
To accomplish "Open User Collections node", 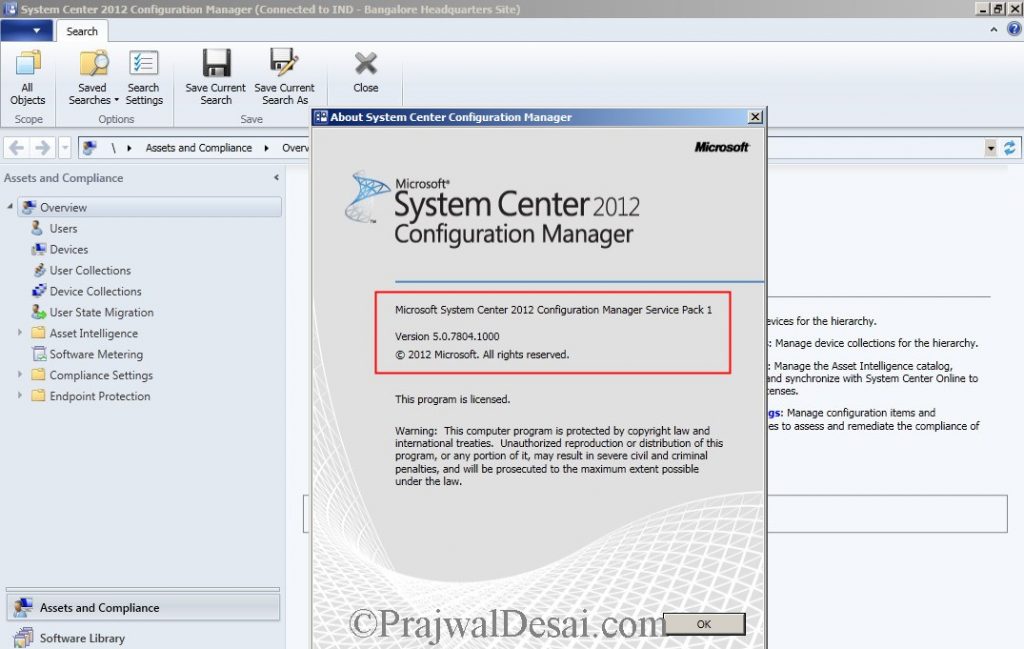I will pyautogui.click(x=90, y=270).
